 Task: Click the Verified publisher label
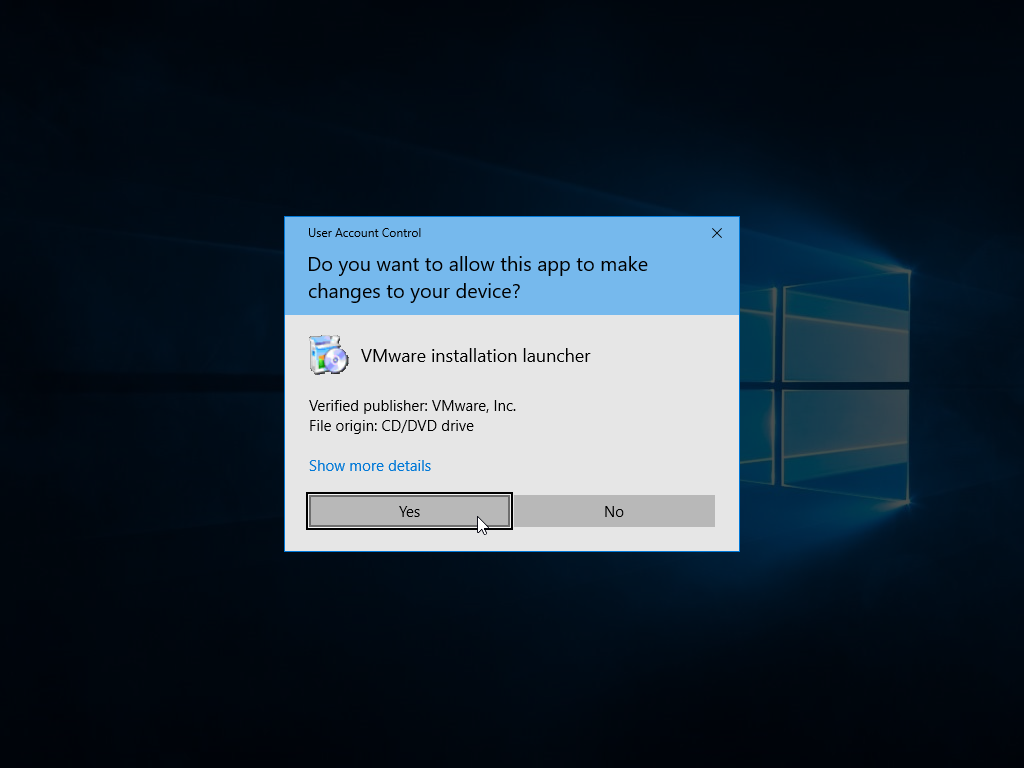tap(368, 406)
